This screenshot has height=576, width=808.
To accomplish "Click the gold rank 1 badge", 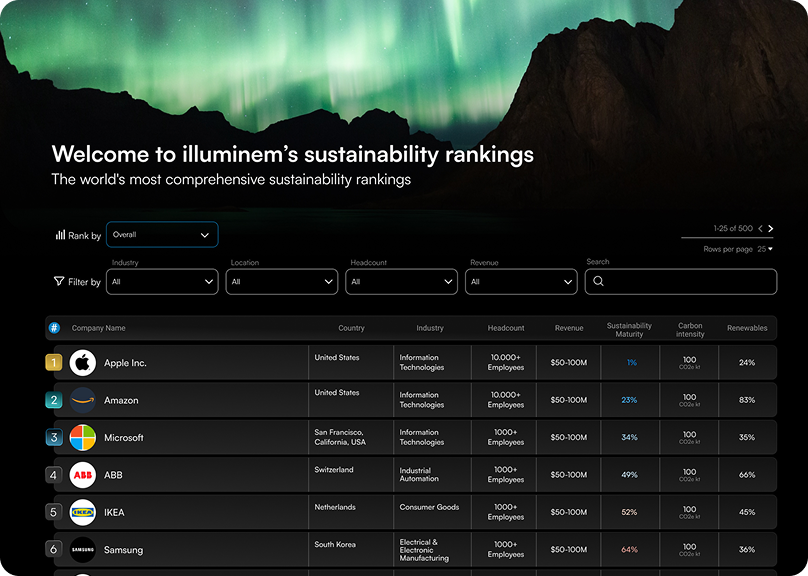I will 54,363.
